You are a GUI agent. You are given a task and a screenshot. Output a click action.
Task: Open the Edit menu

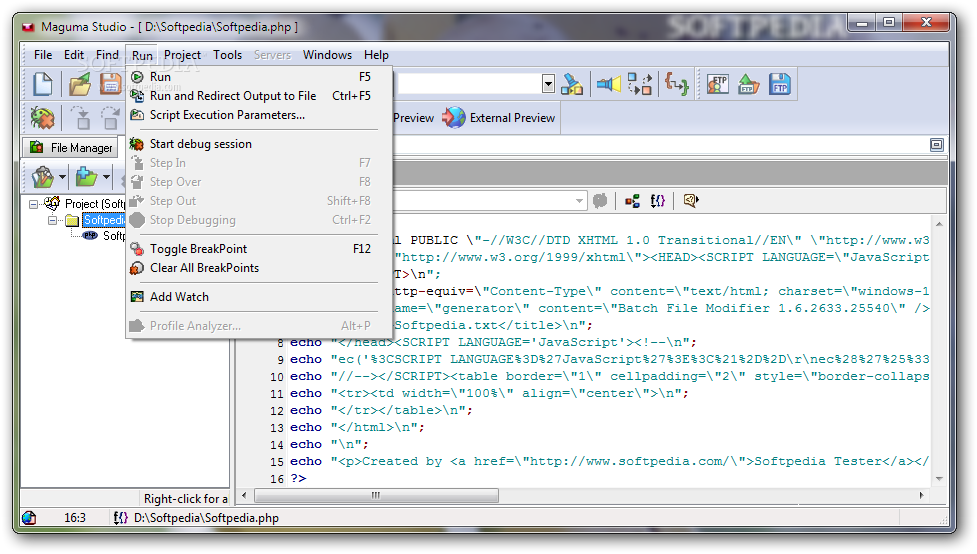[x=74, y=55]
